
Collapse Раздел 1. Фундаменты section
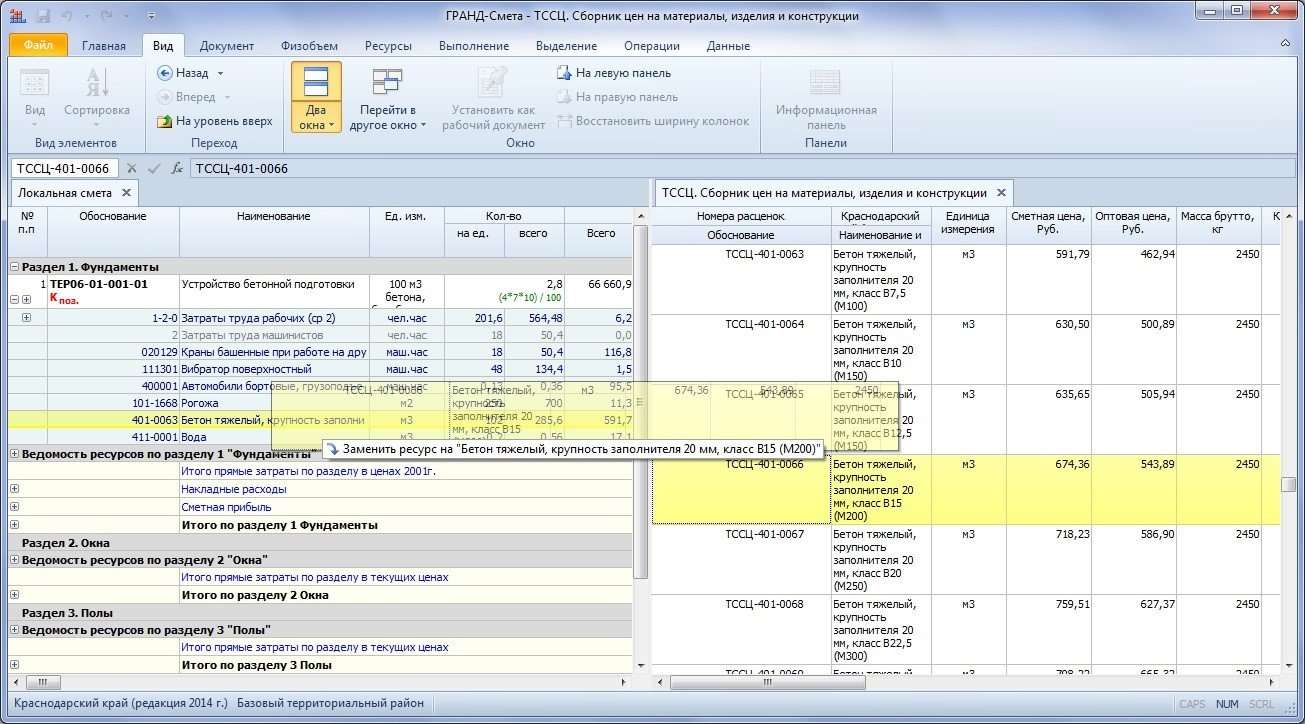pos(15,267)
